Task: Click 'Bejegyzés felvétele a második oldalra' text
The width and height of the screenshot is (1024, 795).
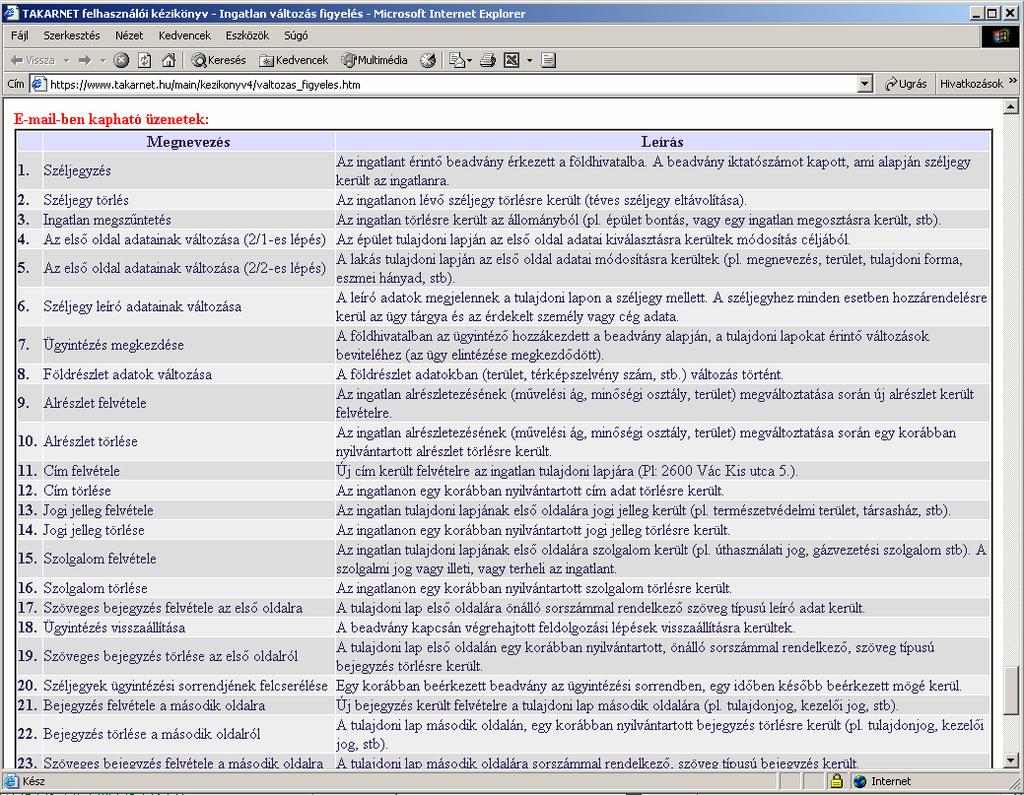Action: pyautogui.click(x=154, y=706)
